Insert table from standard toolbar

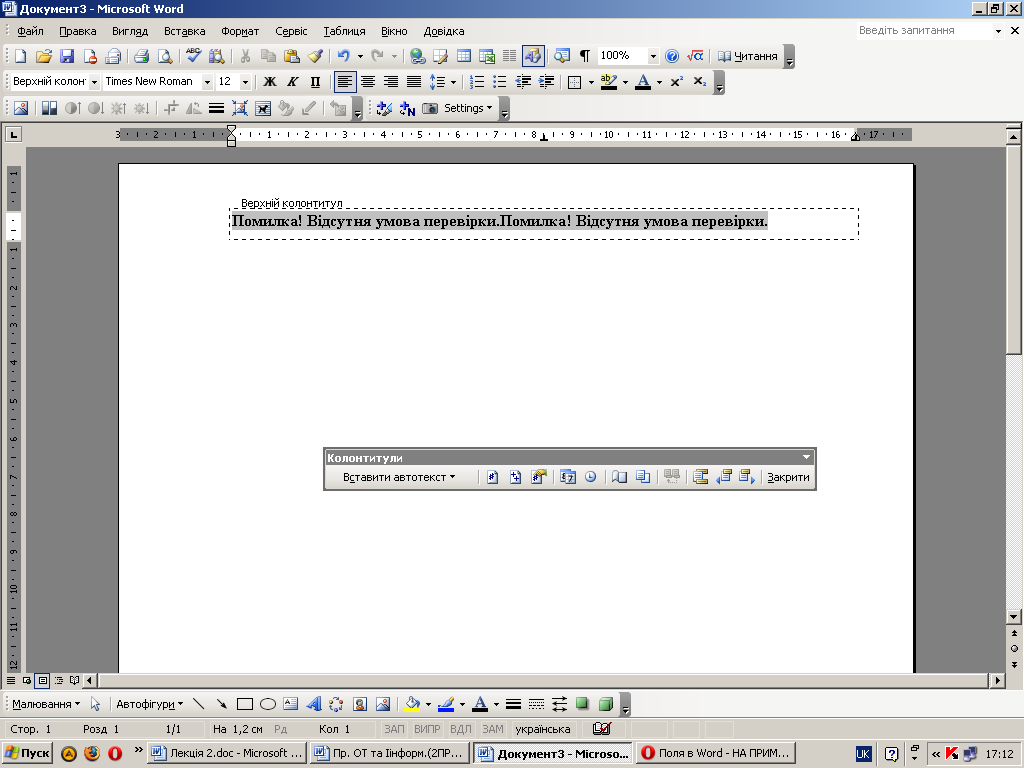pyautogui.click(x=464, y=56)
